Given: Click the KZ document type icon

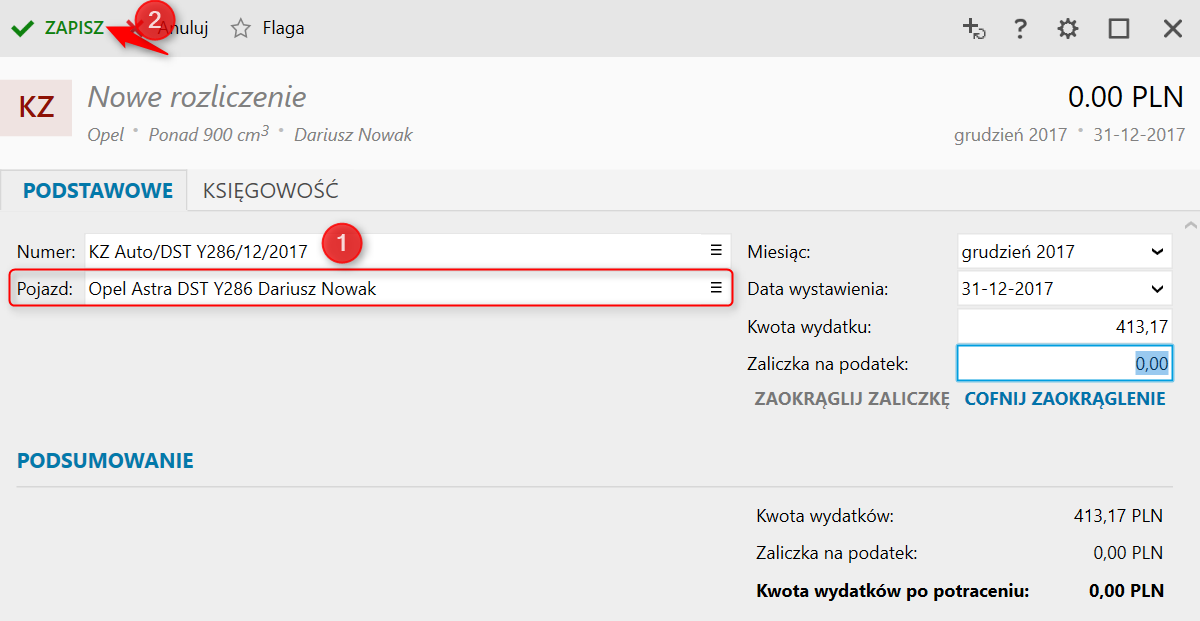Looking at the screenshot, I should point(36,108).
